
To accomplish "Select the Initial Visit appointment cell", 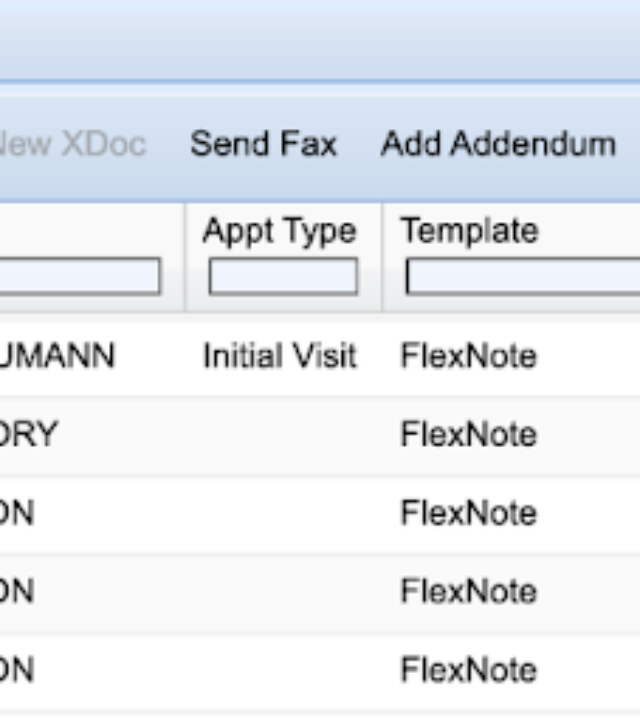I will 279,356.
